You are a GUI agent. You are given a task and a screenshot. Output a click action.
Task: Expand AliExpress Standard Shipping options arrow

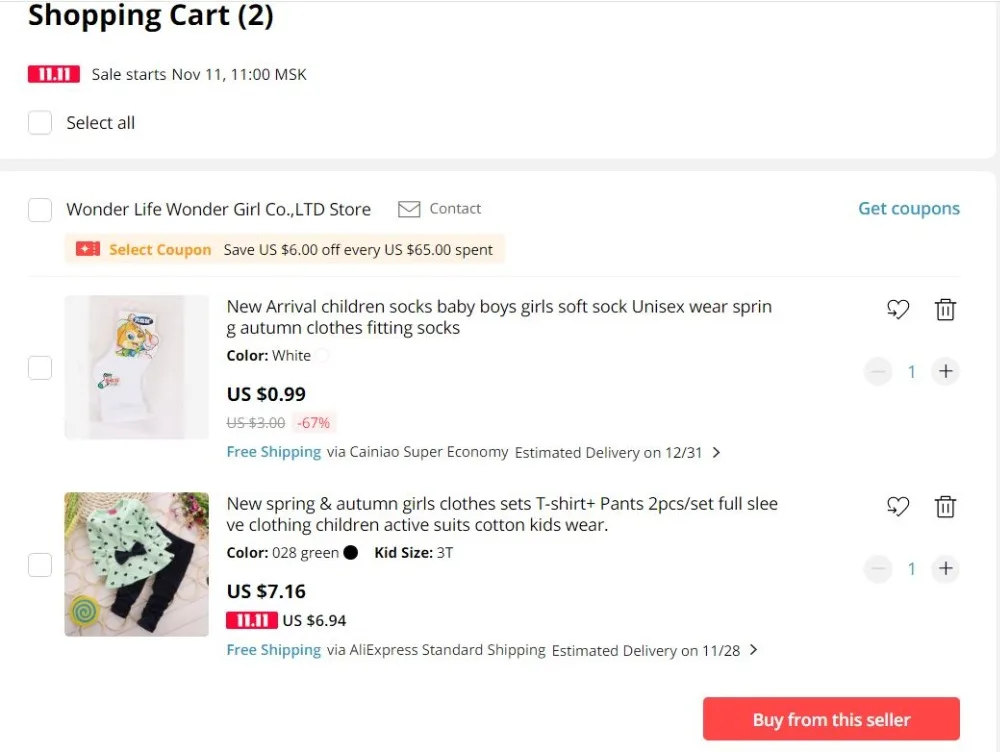pyautogui.click(x=754, y=650)
